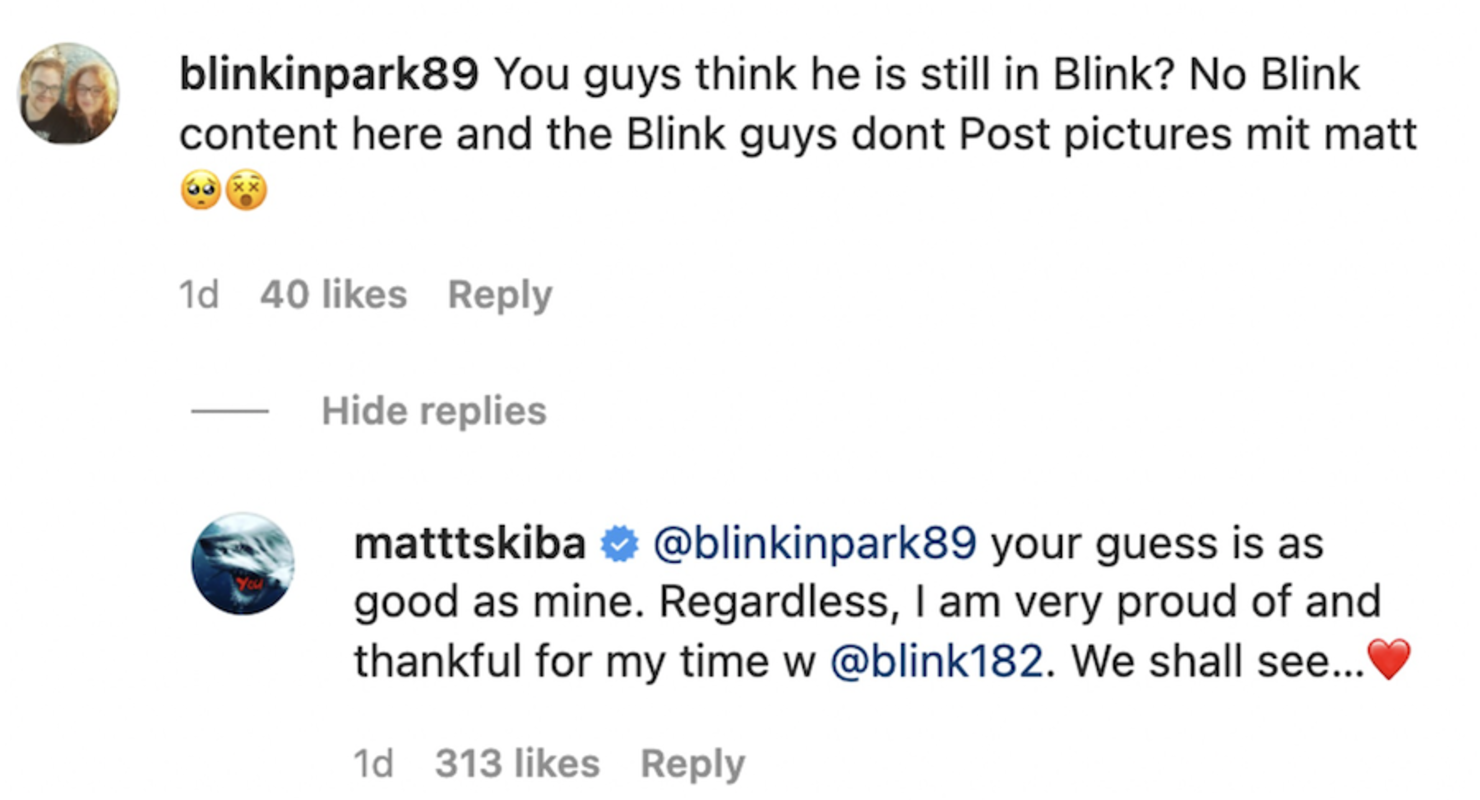Reply to matttskiba's comment
1480x800 pixels.
[693, 765]
